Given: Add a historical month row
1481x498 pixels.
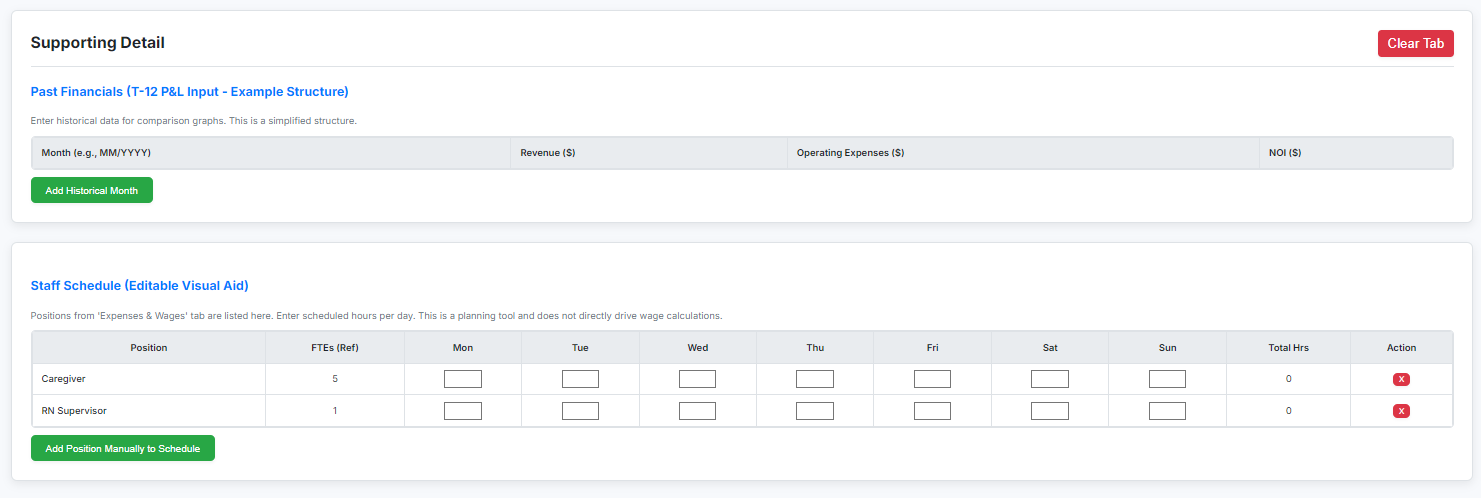Looking at the screenshot, I should [x=92, y=190].
